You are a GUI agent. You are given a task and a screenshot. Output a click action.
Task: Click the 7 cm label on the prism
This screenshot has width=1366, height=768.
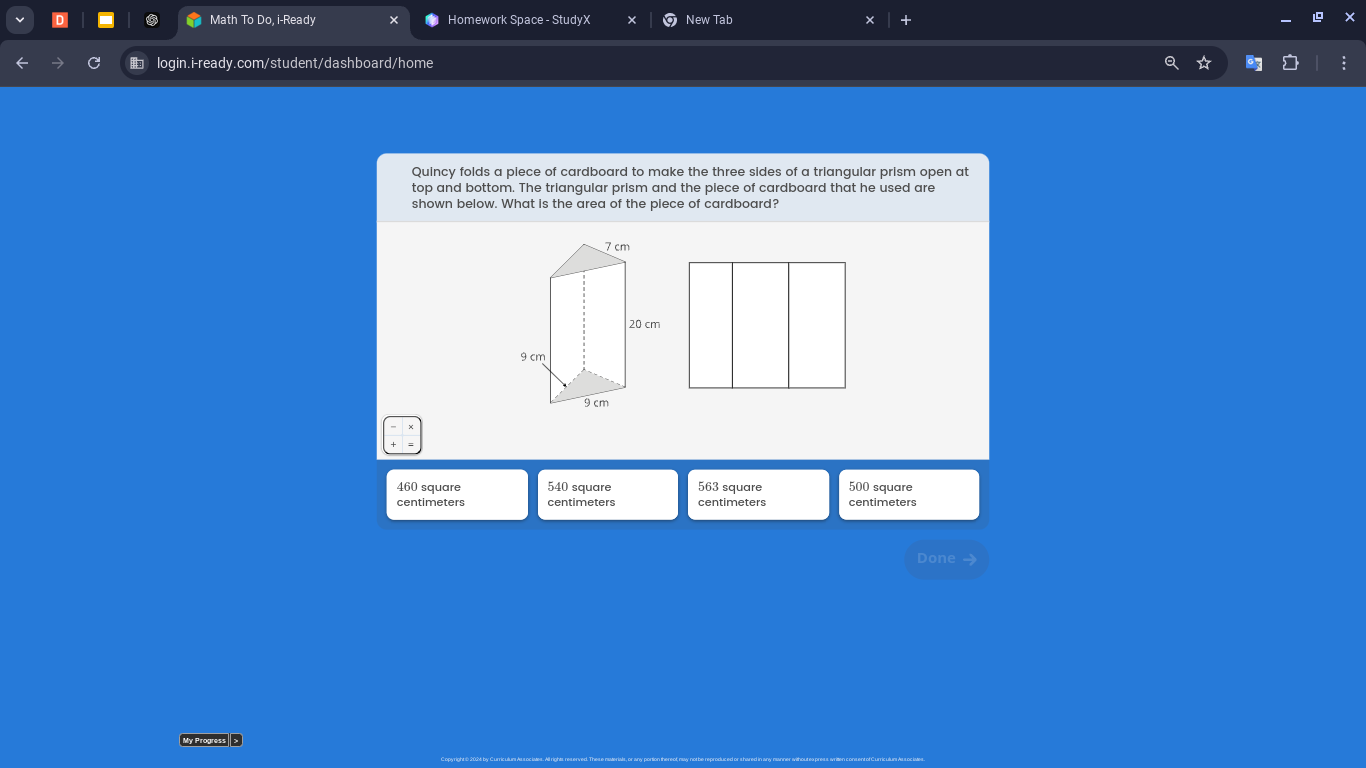coord(617,246)
